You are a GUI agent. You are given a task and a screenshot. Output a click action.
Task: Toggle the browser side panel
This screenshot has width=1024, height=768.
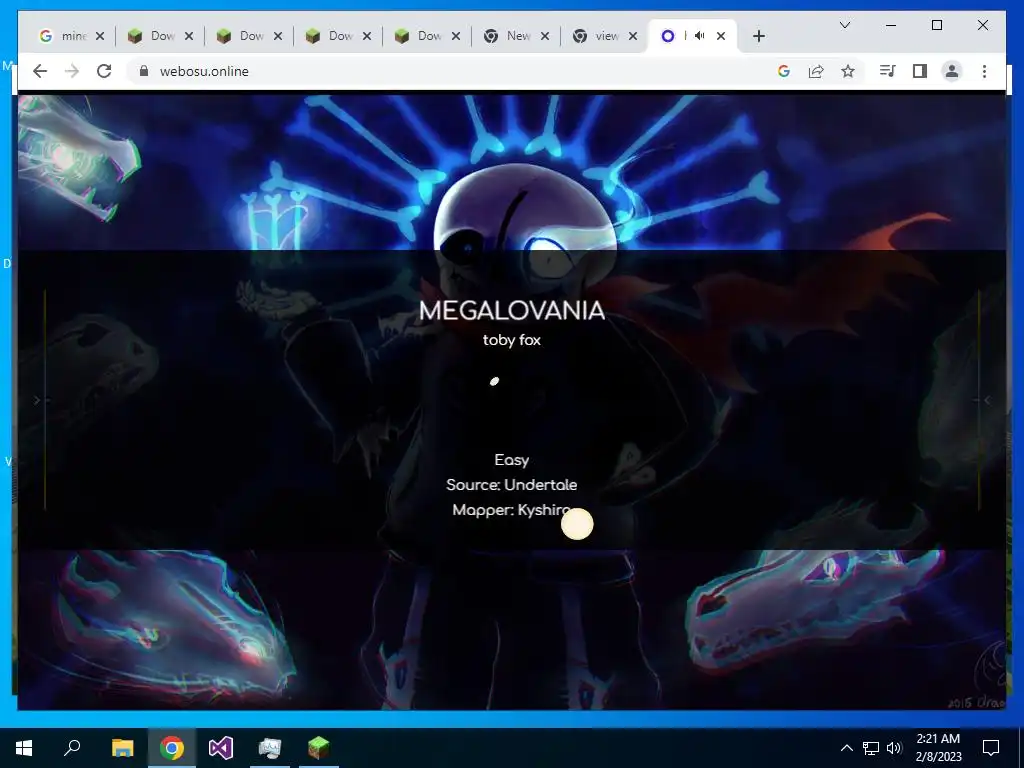click(920, 71)
